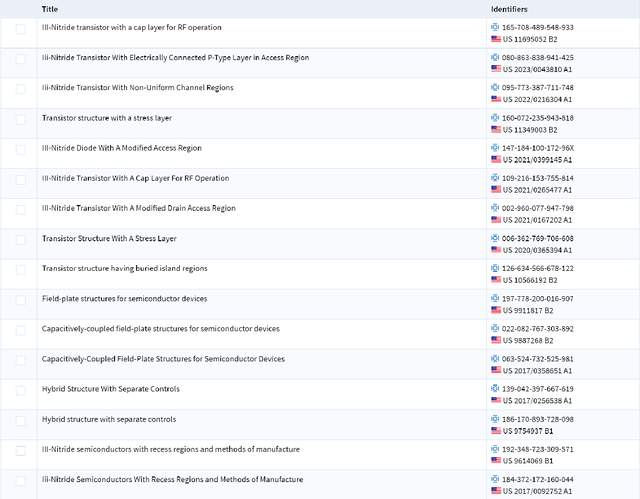The image size is (640, 499).
Task: Click Lens ID icon beside 063-524-732-525-981
Action: click(x=495, y=358)
